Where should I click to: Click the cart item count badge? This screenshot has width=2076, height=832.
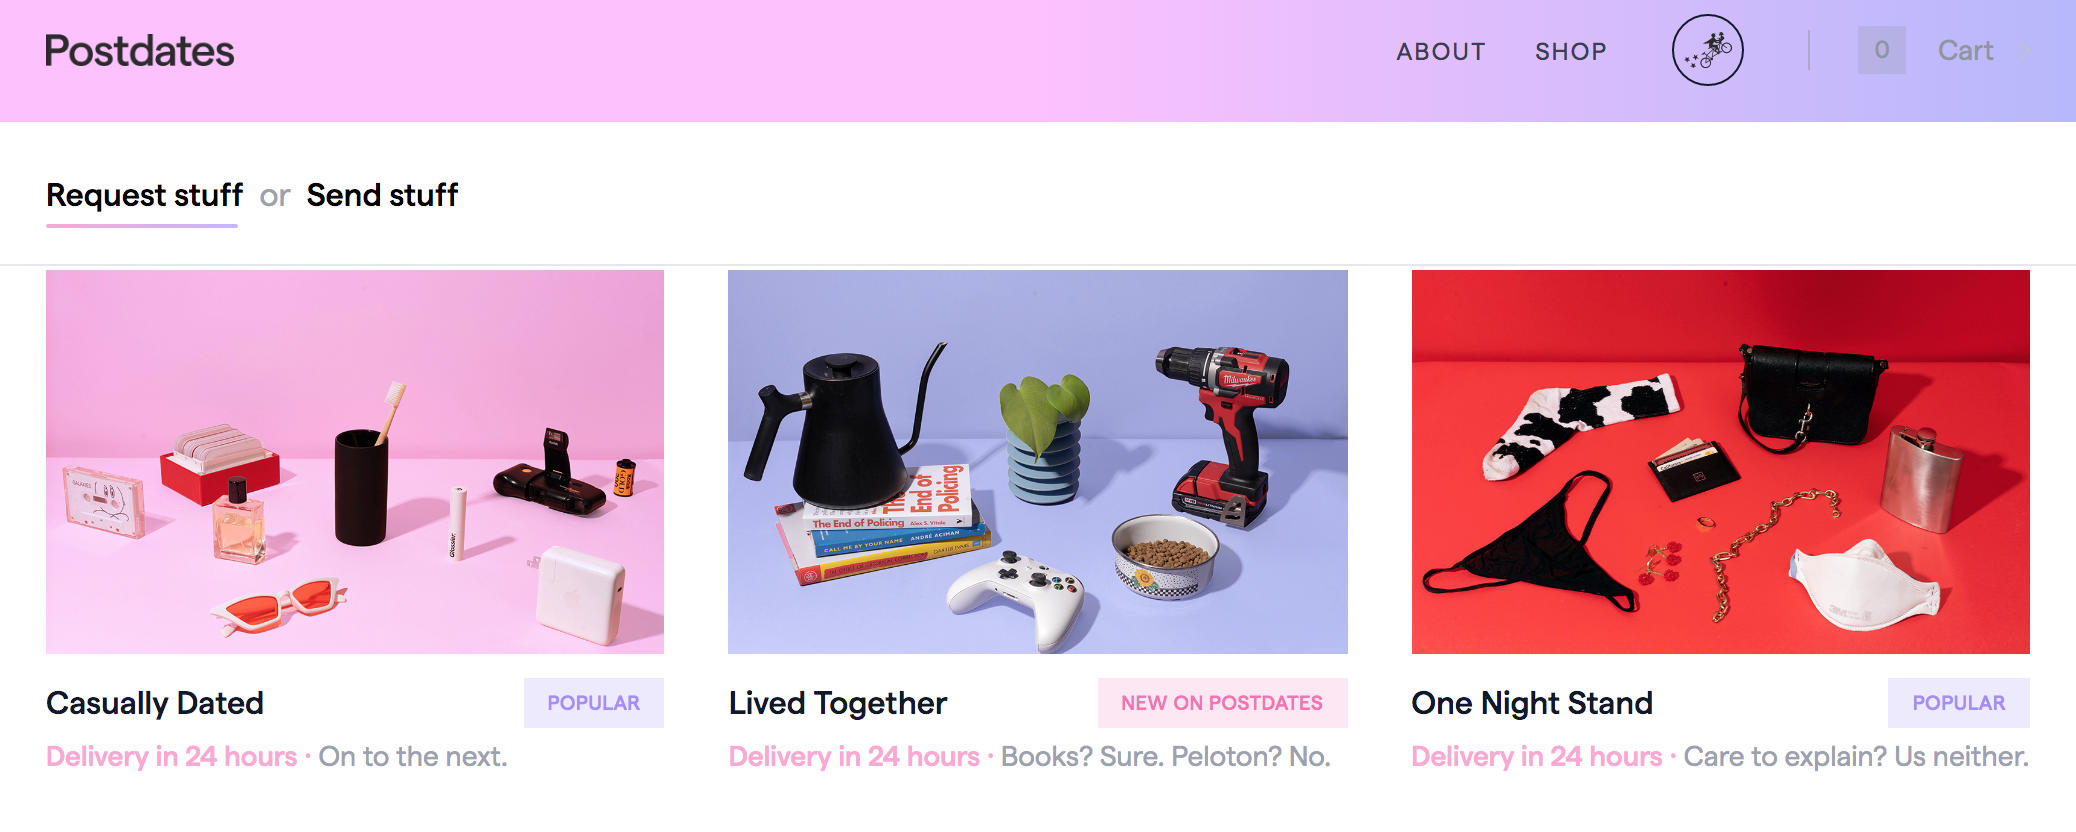coord(1881,50)
